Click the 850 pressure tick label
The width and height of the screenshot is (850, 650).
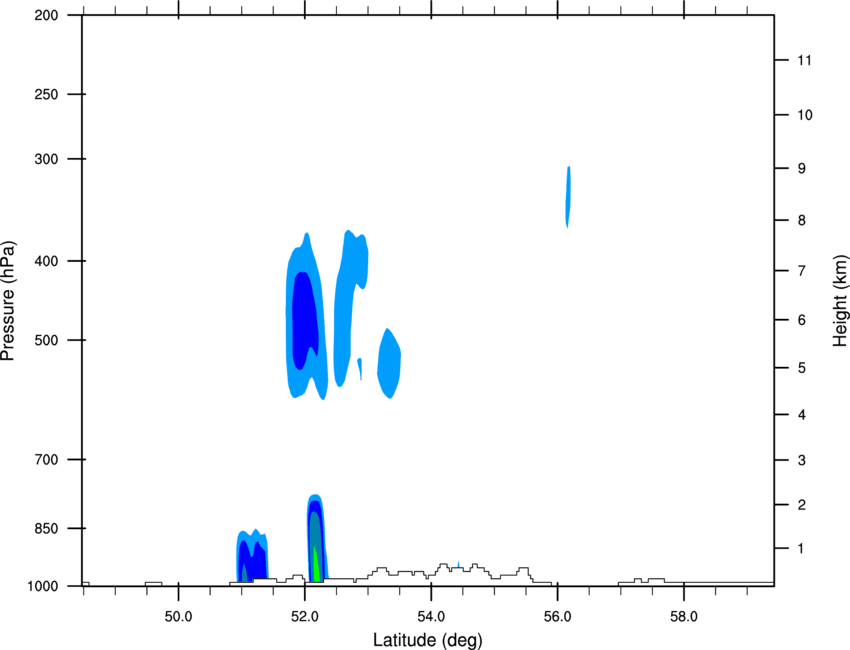[x=46, y=528]
